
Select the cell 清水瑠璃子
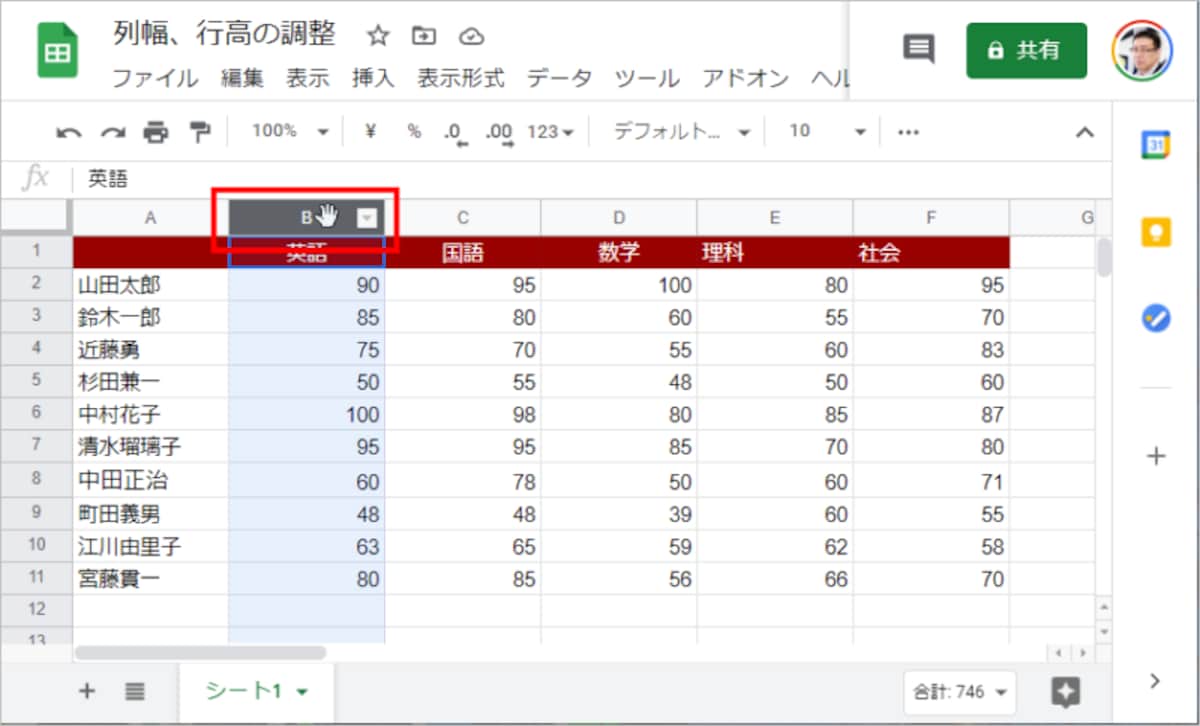pos(150,447)
